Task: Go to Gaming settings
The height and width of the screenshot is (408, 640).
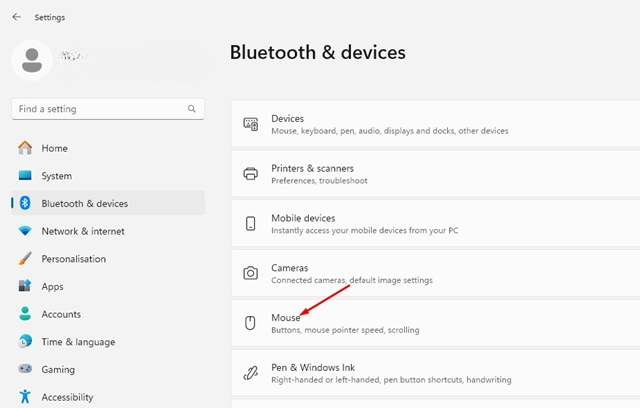Action: pos(108,369)
